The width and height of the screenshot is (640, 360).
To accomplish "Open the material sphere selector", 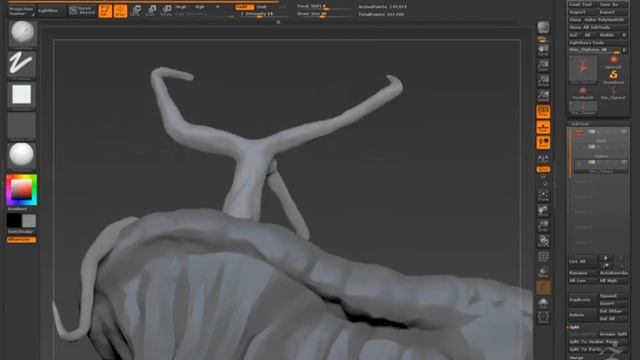I will (22, 156).
